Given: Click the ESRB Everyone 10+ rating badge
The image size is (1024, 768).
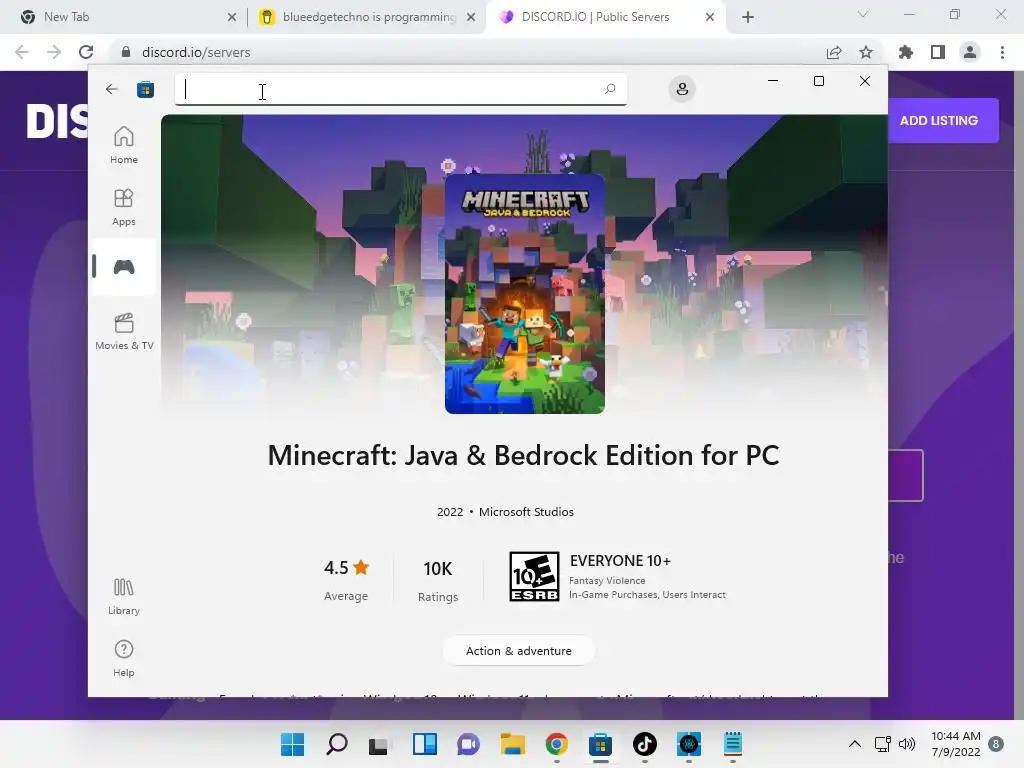Looking at the screenshot, I should click(534, 577).
